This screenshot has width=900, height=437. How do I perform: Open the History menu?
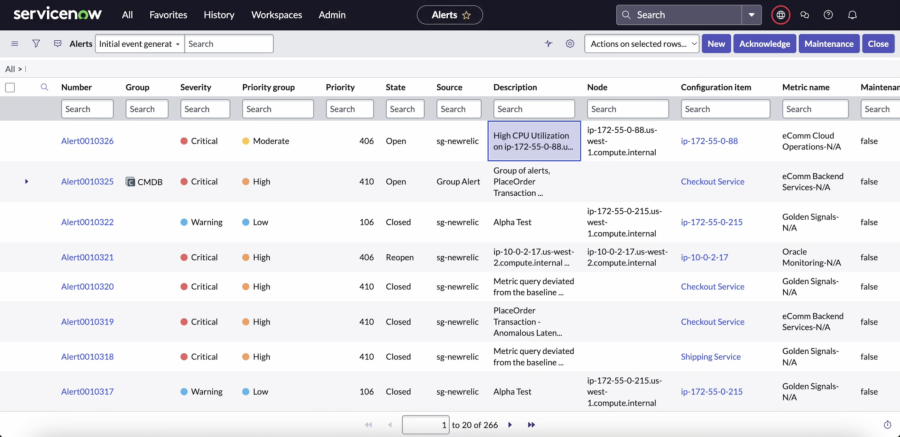[x=219, y=15]
